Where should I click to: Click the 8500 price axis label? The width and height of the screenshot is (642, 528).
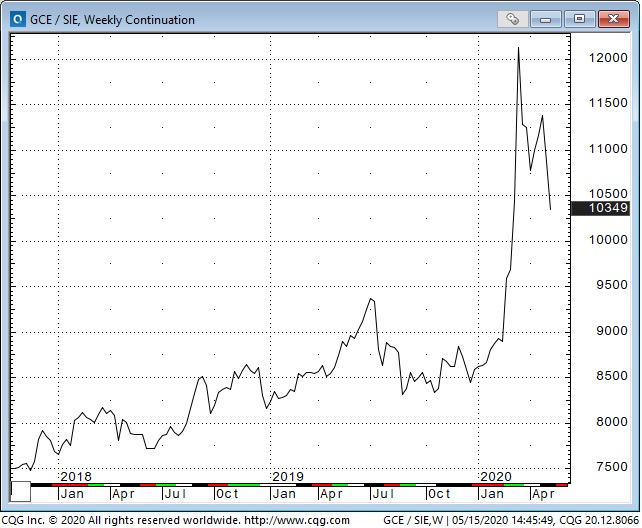coord(612,376)
